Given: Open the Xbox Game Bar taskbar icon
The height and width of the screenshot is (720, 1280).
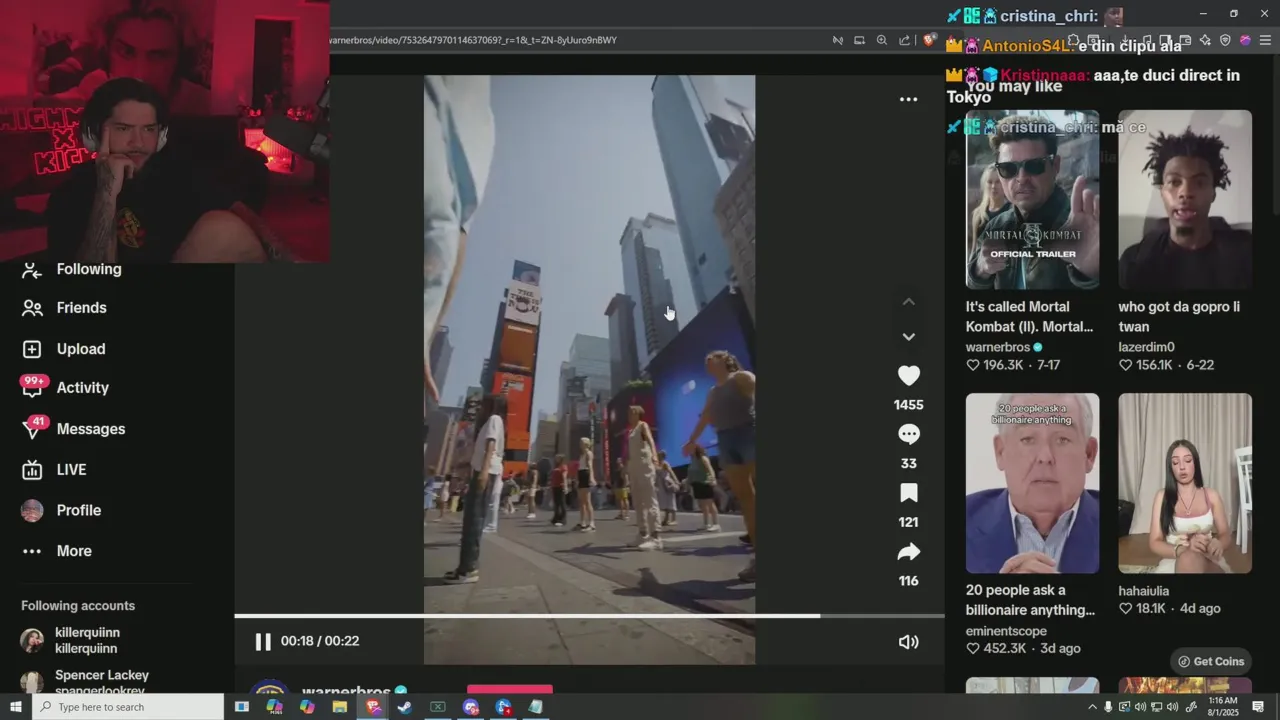Looking at the screenshot, I should pyautogui.click(x=438, y=707).
